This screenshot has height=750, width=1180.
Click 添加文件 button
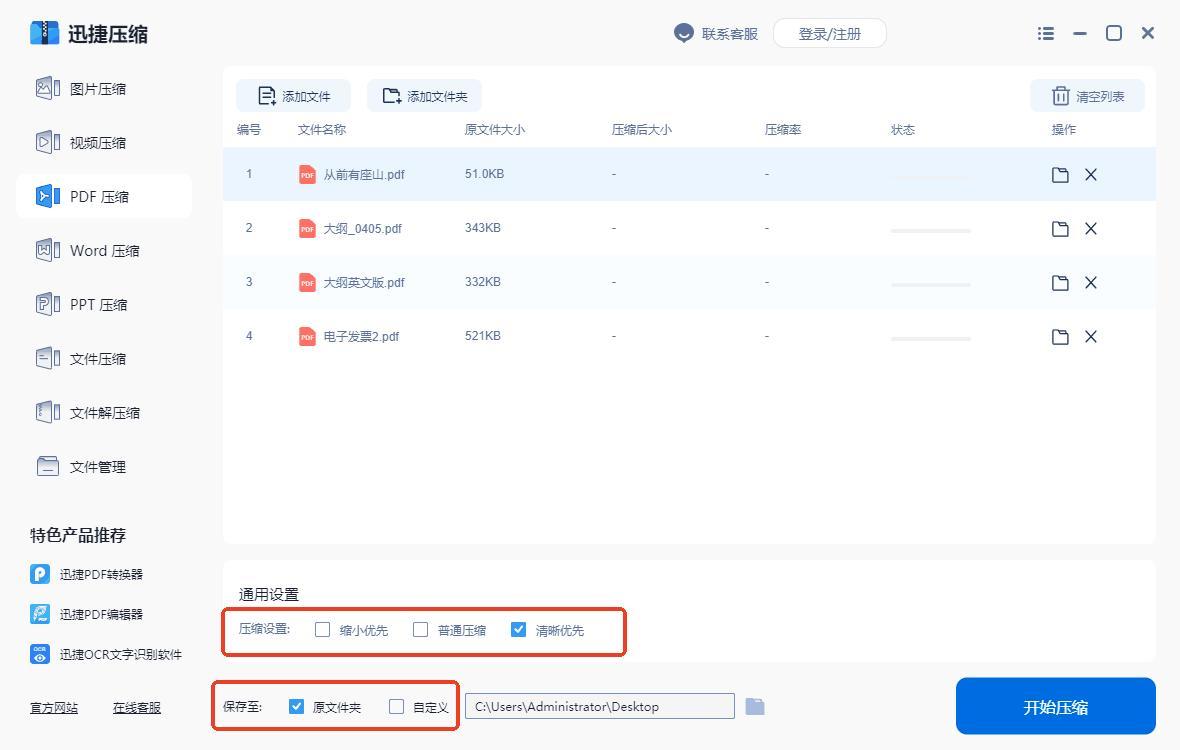[x=293, y=96]
